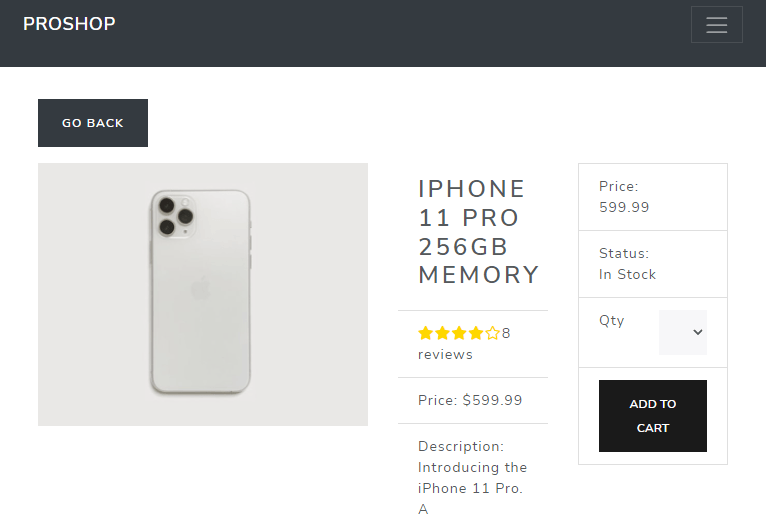Click the second gold rating star

[x=442, y=334]
